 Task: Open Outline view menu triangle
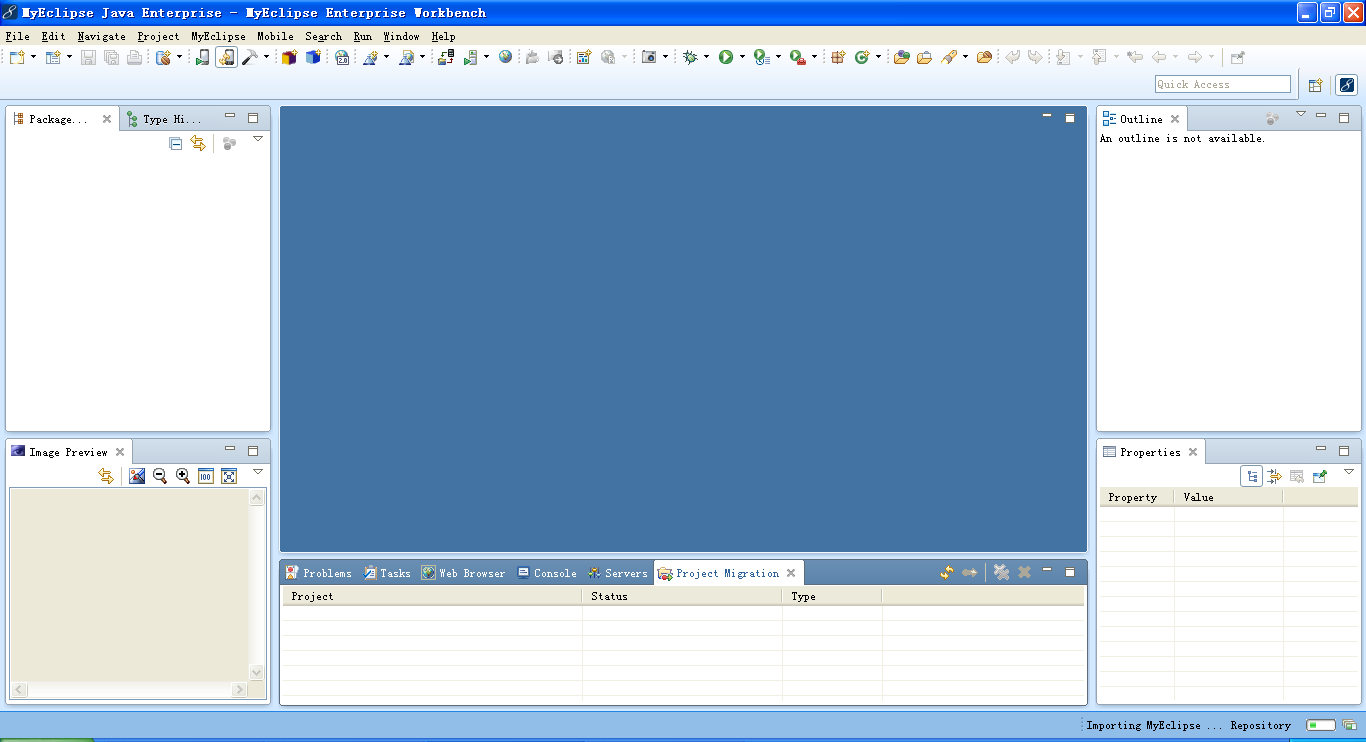(1301, 114)
